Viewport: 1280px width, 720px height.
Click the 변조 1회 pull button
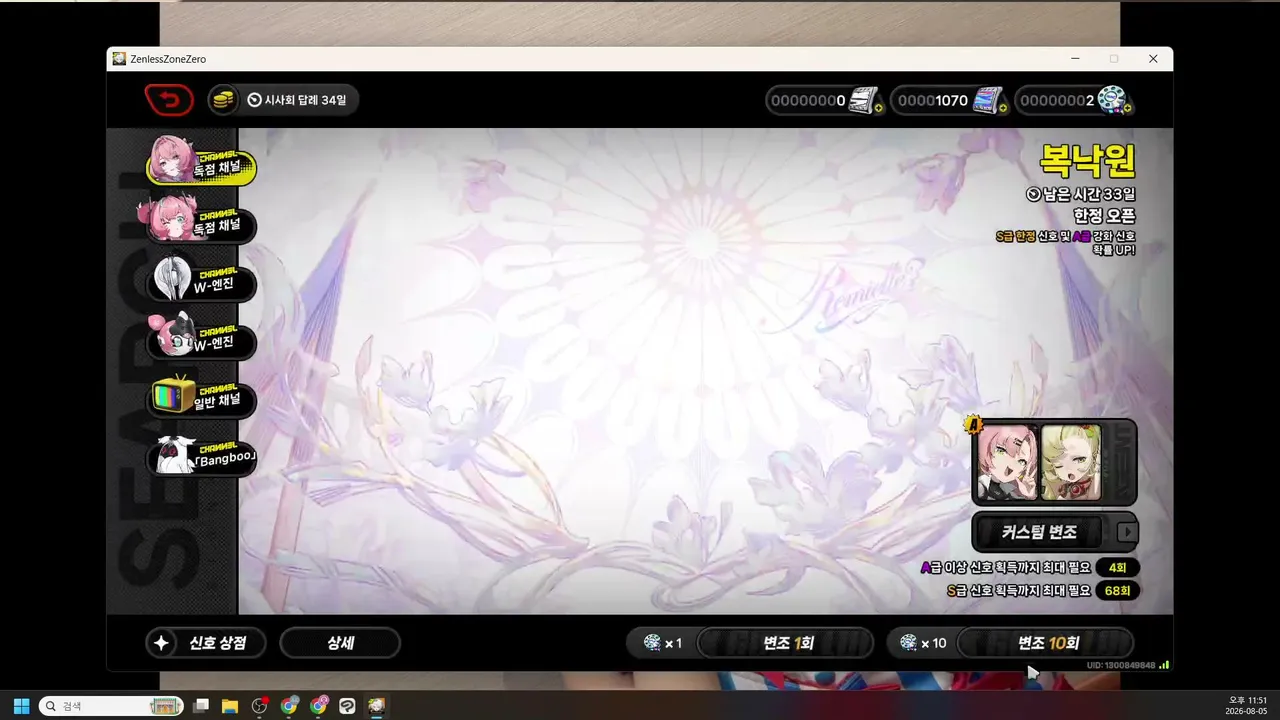pos(785,643)
